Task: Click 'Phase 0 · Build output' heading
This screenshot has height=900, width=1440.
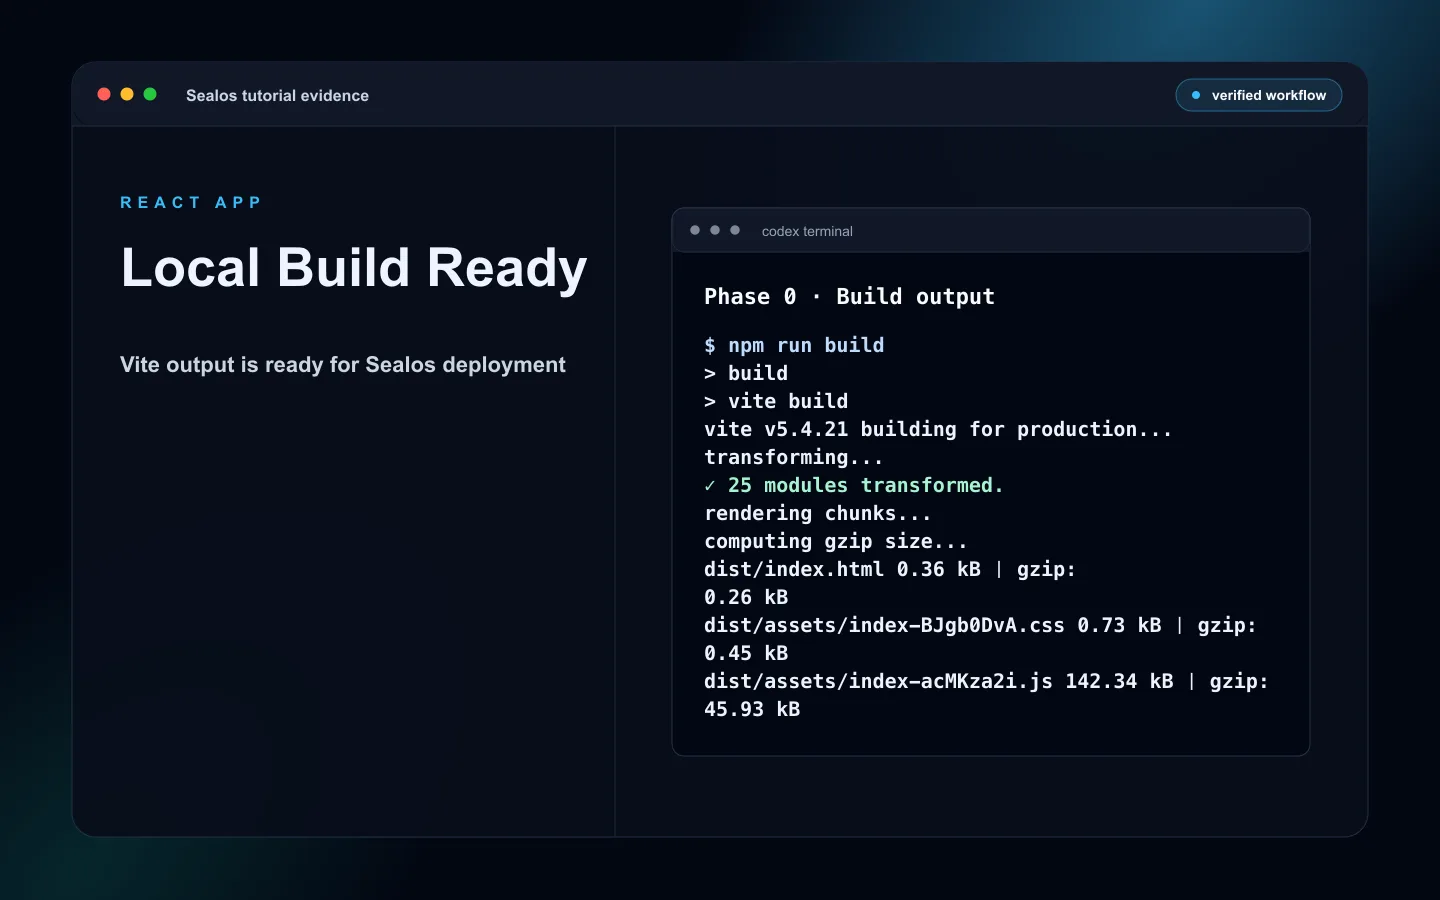Action: 849,296
